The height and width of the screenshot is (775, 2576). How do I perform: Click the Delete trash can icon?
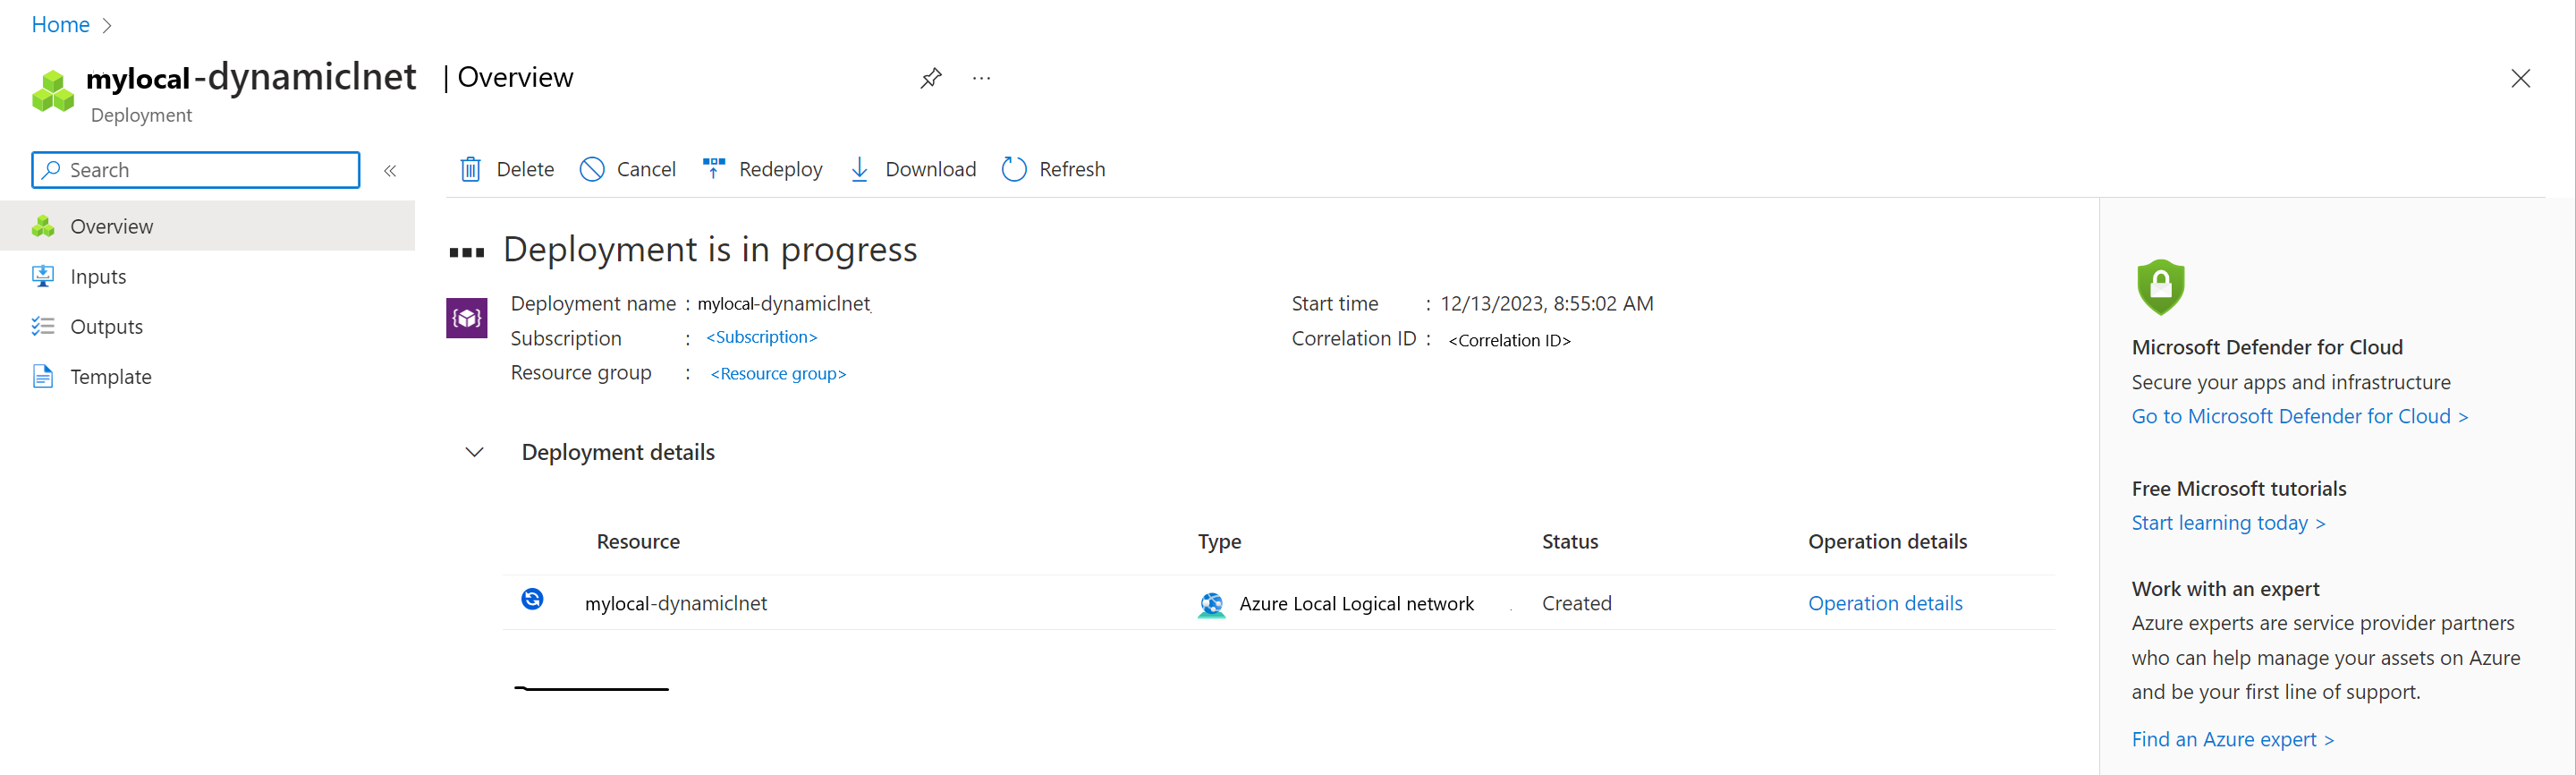click(470, 169)
